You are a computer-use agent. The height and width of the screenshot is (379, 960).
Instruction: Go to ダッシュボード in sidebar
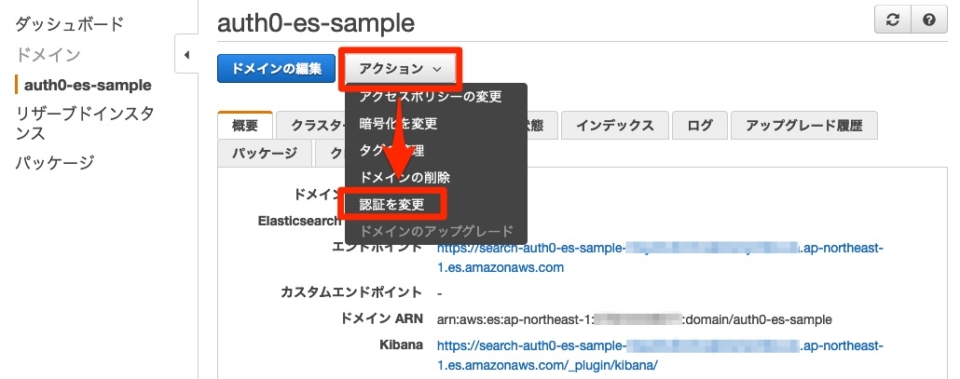(69, 24)
